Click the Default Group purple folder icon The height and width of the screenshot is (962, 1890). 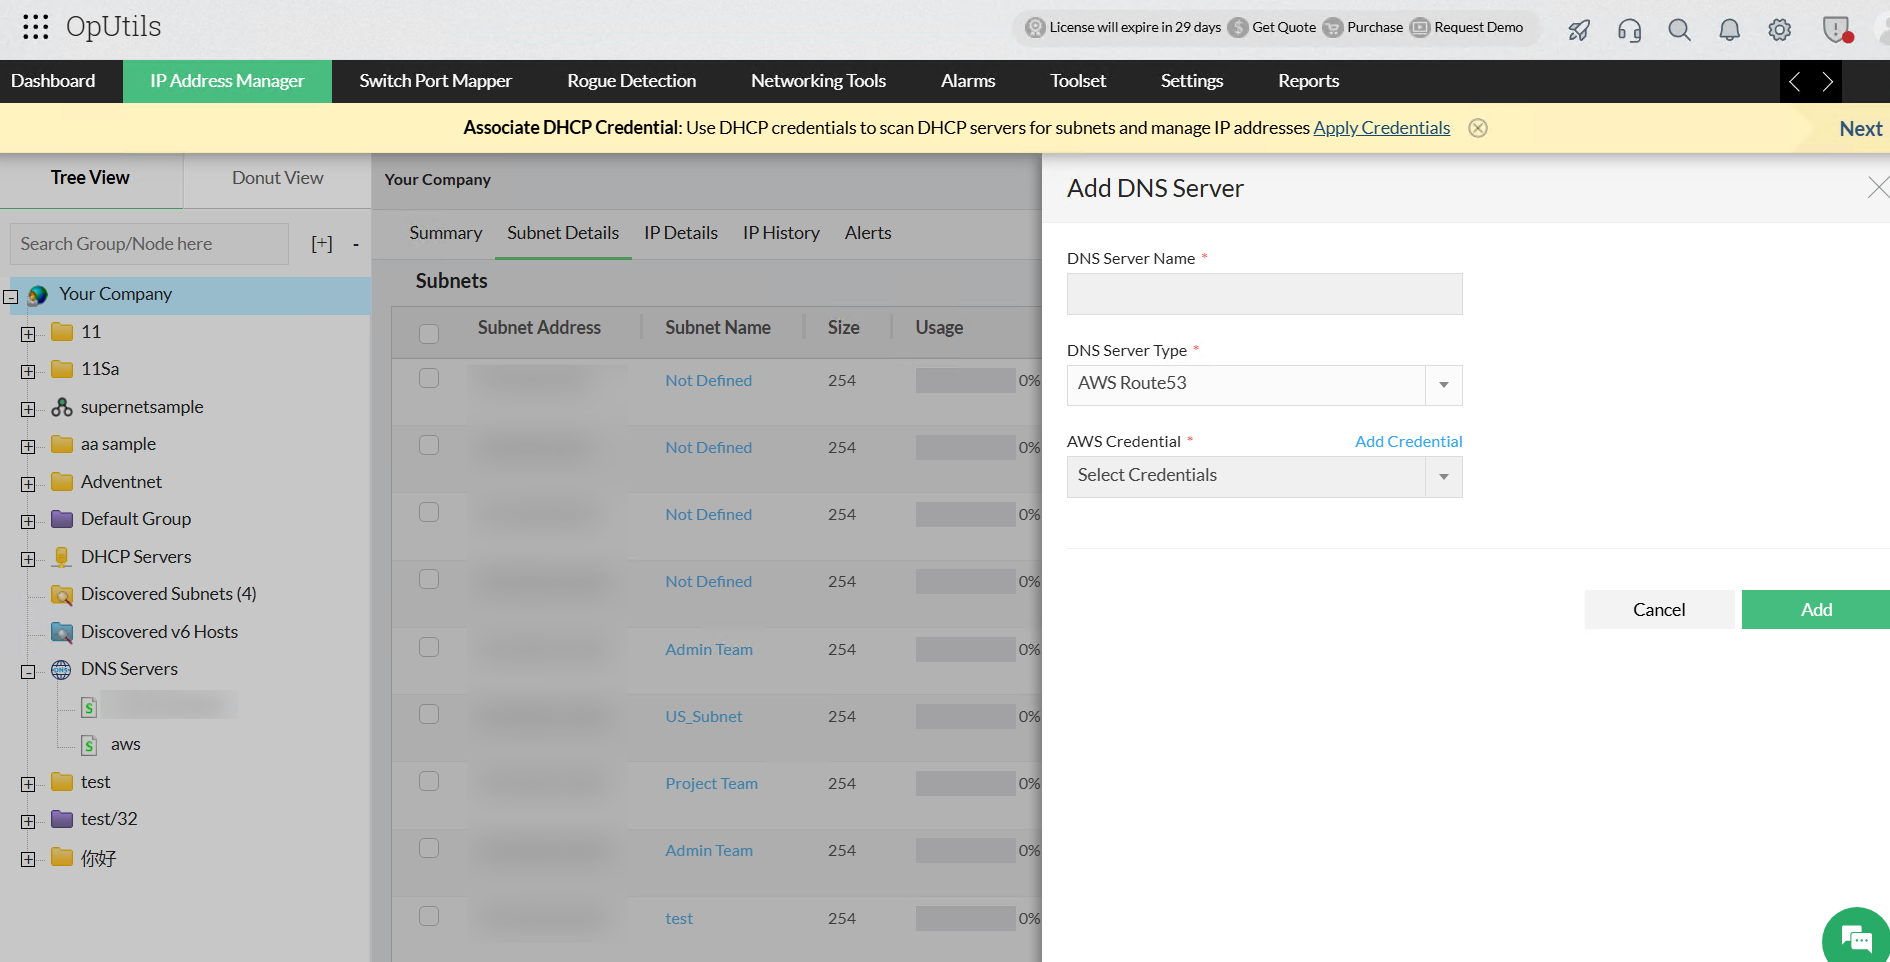click(62, 519)
